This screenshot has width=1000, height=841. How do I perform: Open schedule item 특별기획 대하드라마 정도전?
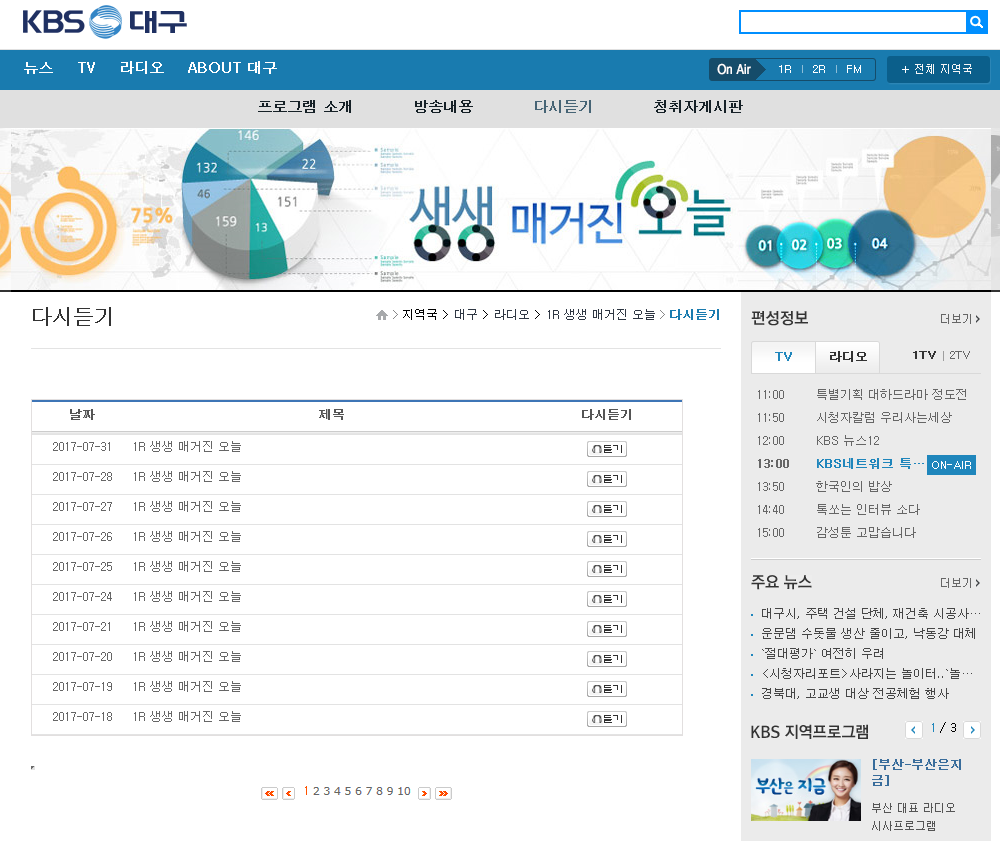pos(892,395)
